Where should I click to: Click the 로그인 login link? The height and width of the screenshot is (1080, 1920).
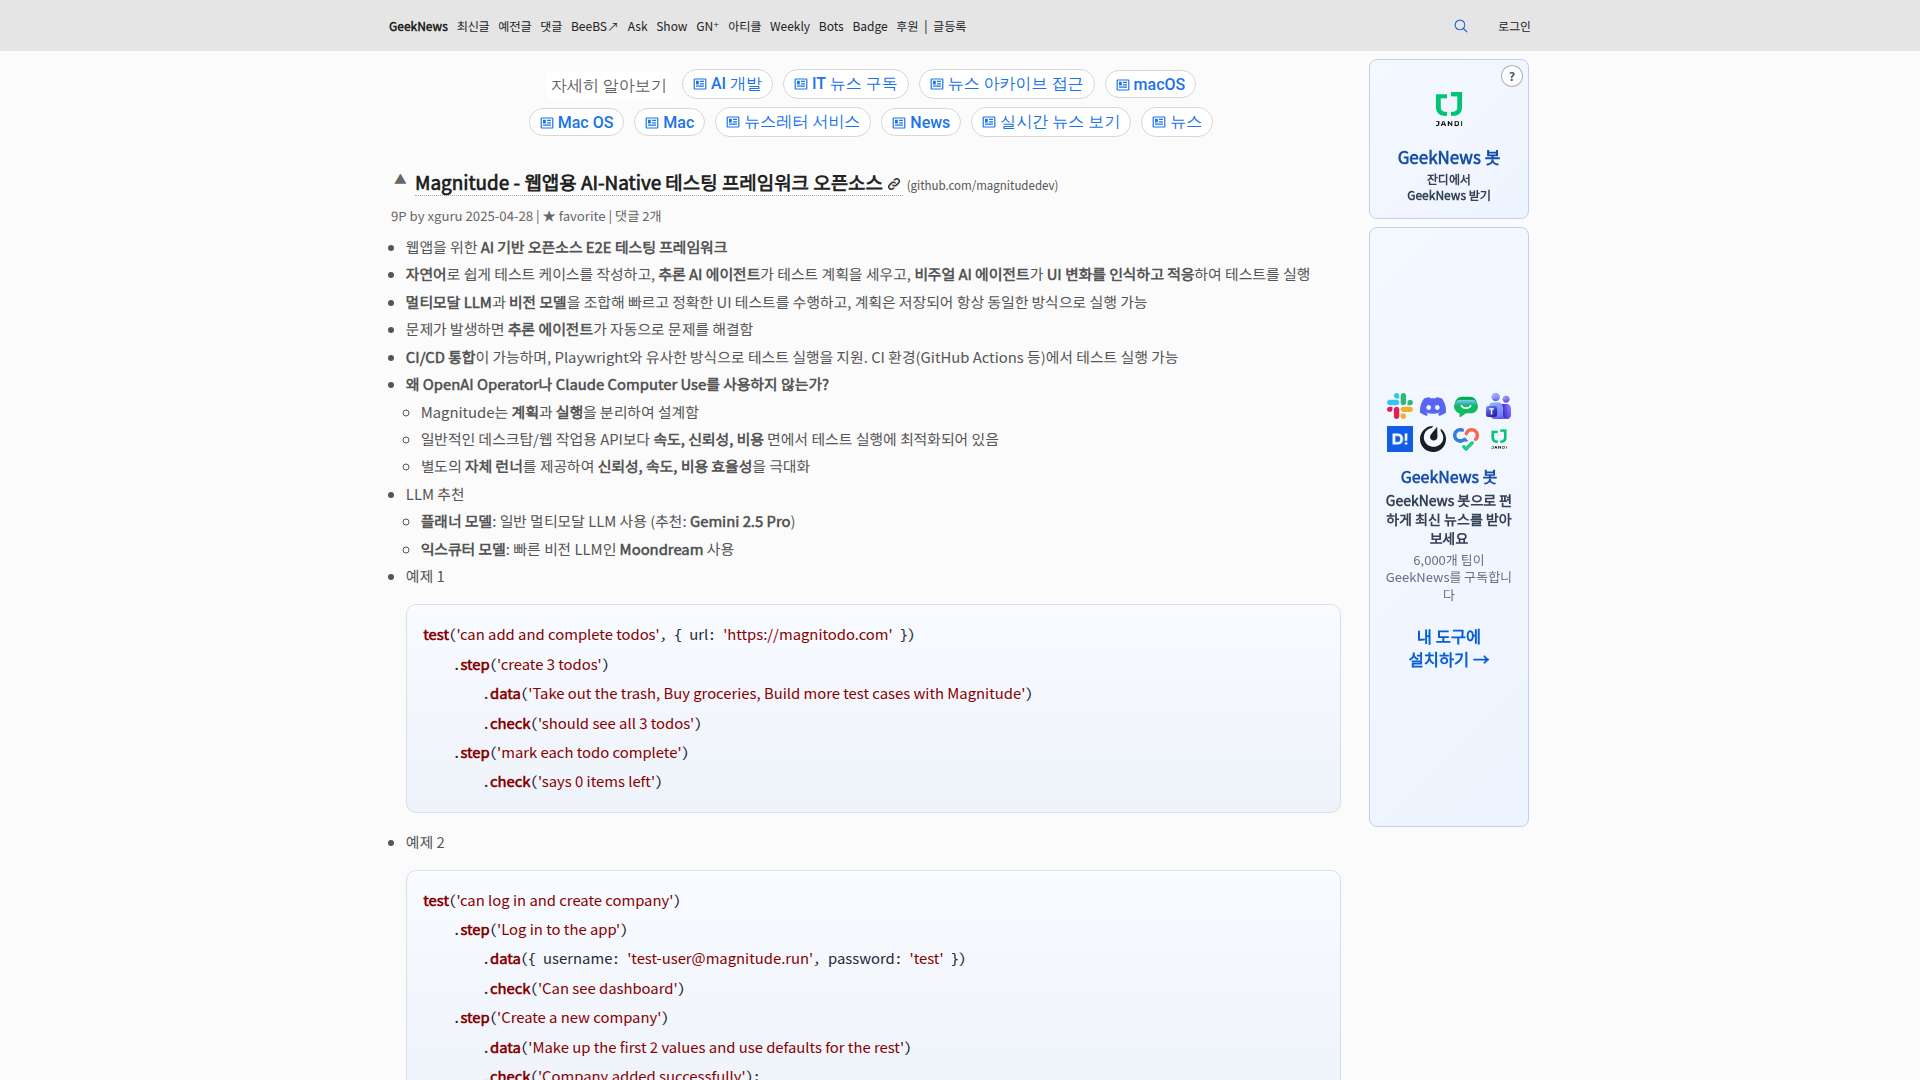click(1514, 27)
